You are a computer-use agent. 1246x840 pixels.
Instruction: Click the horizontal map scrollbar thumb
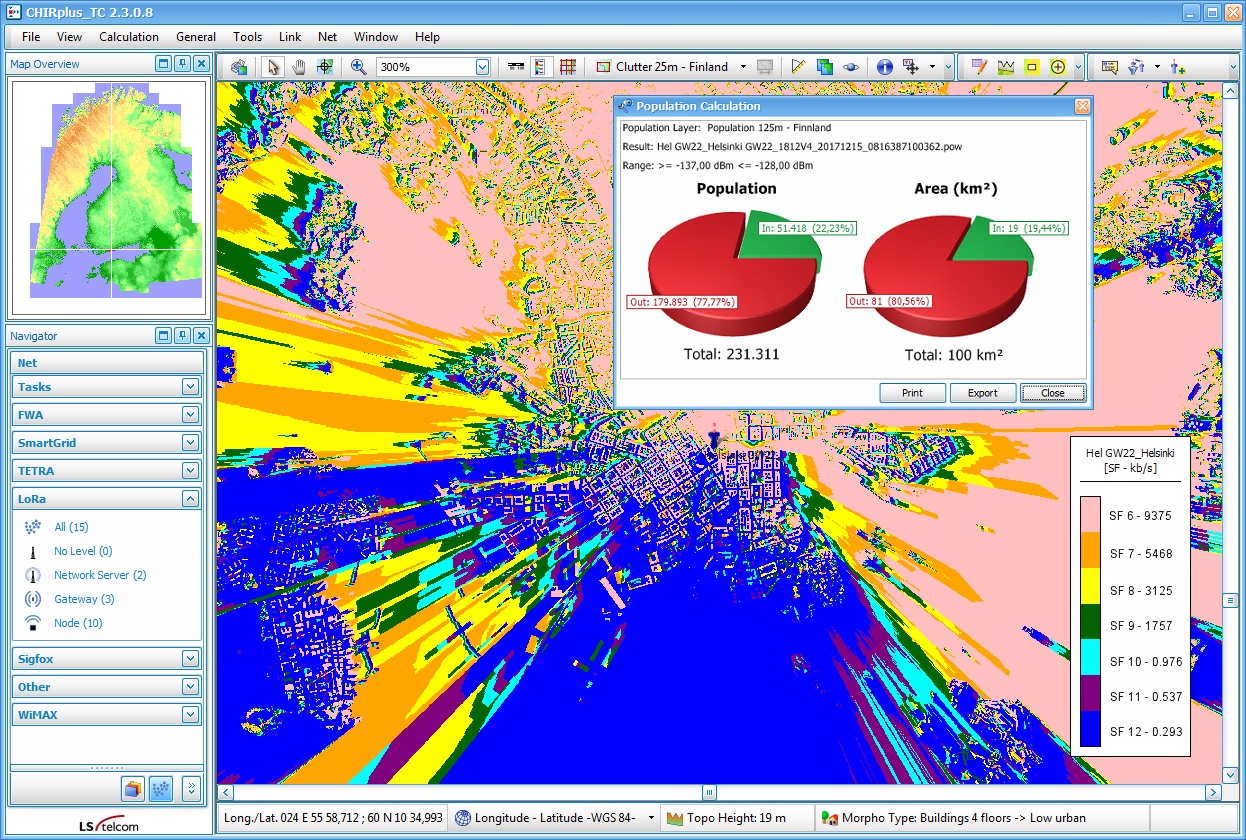tap(709, 793)
